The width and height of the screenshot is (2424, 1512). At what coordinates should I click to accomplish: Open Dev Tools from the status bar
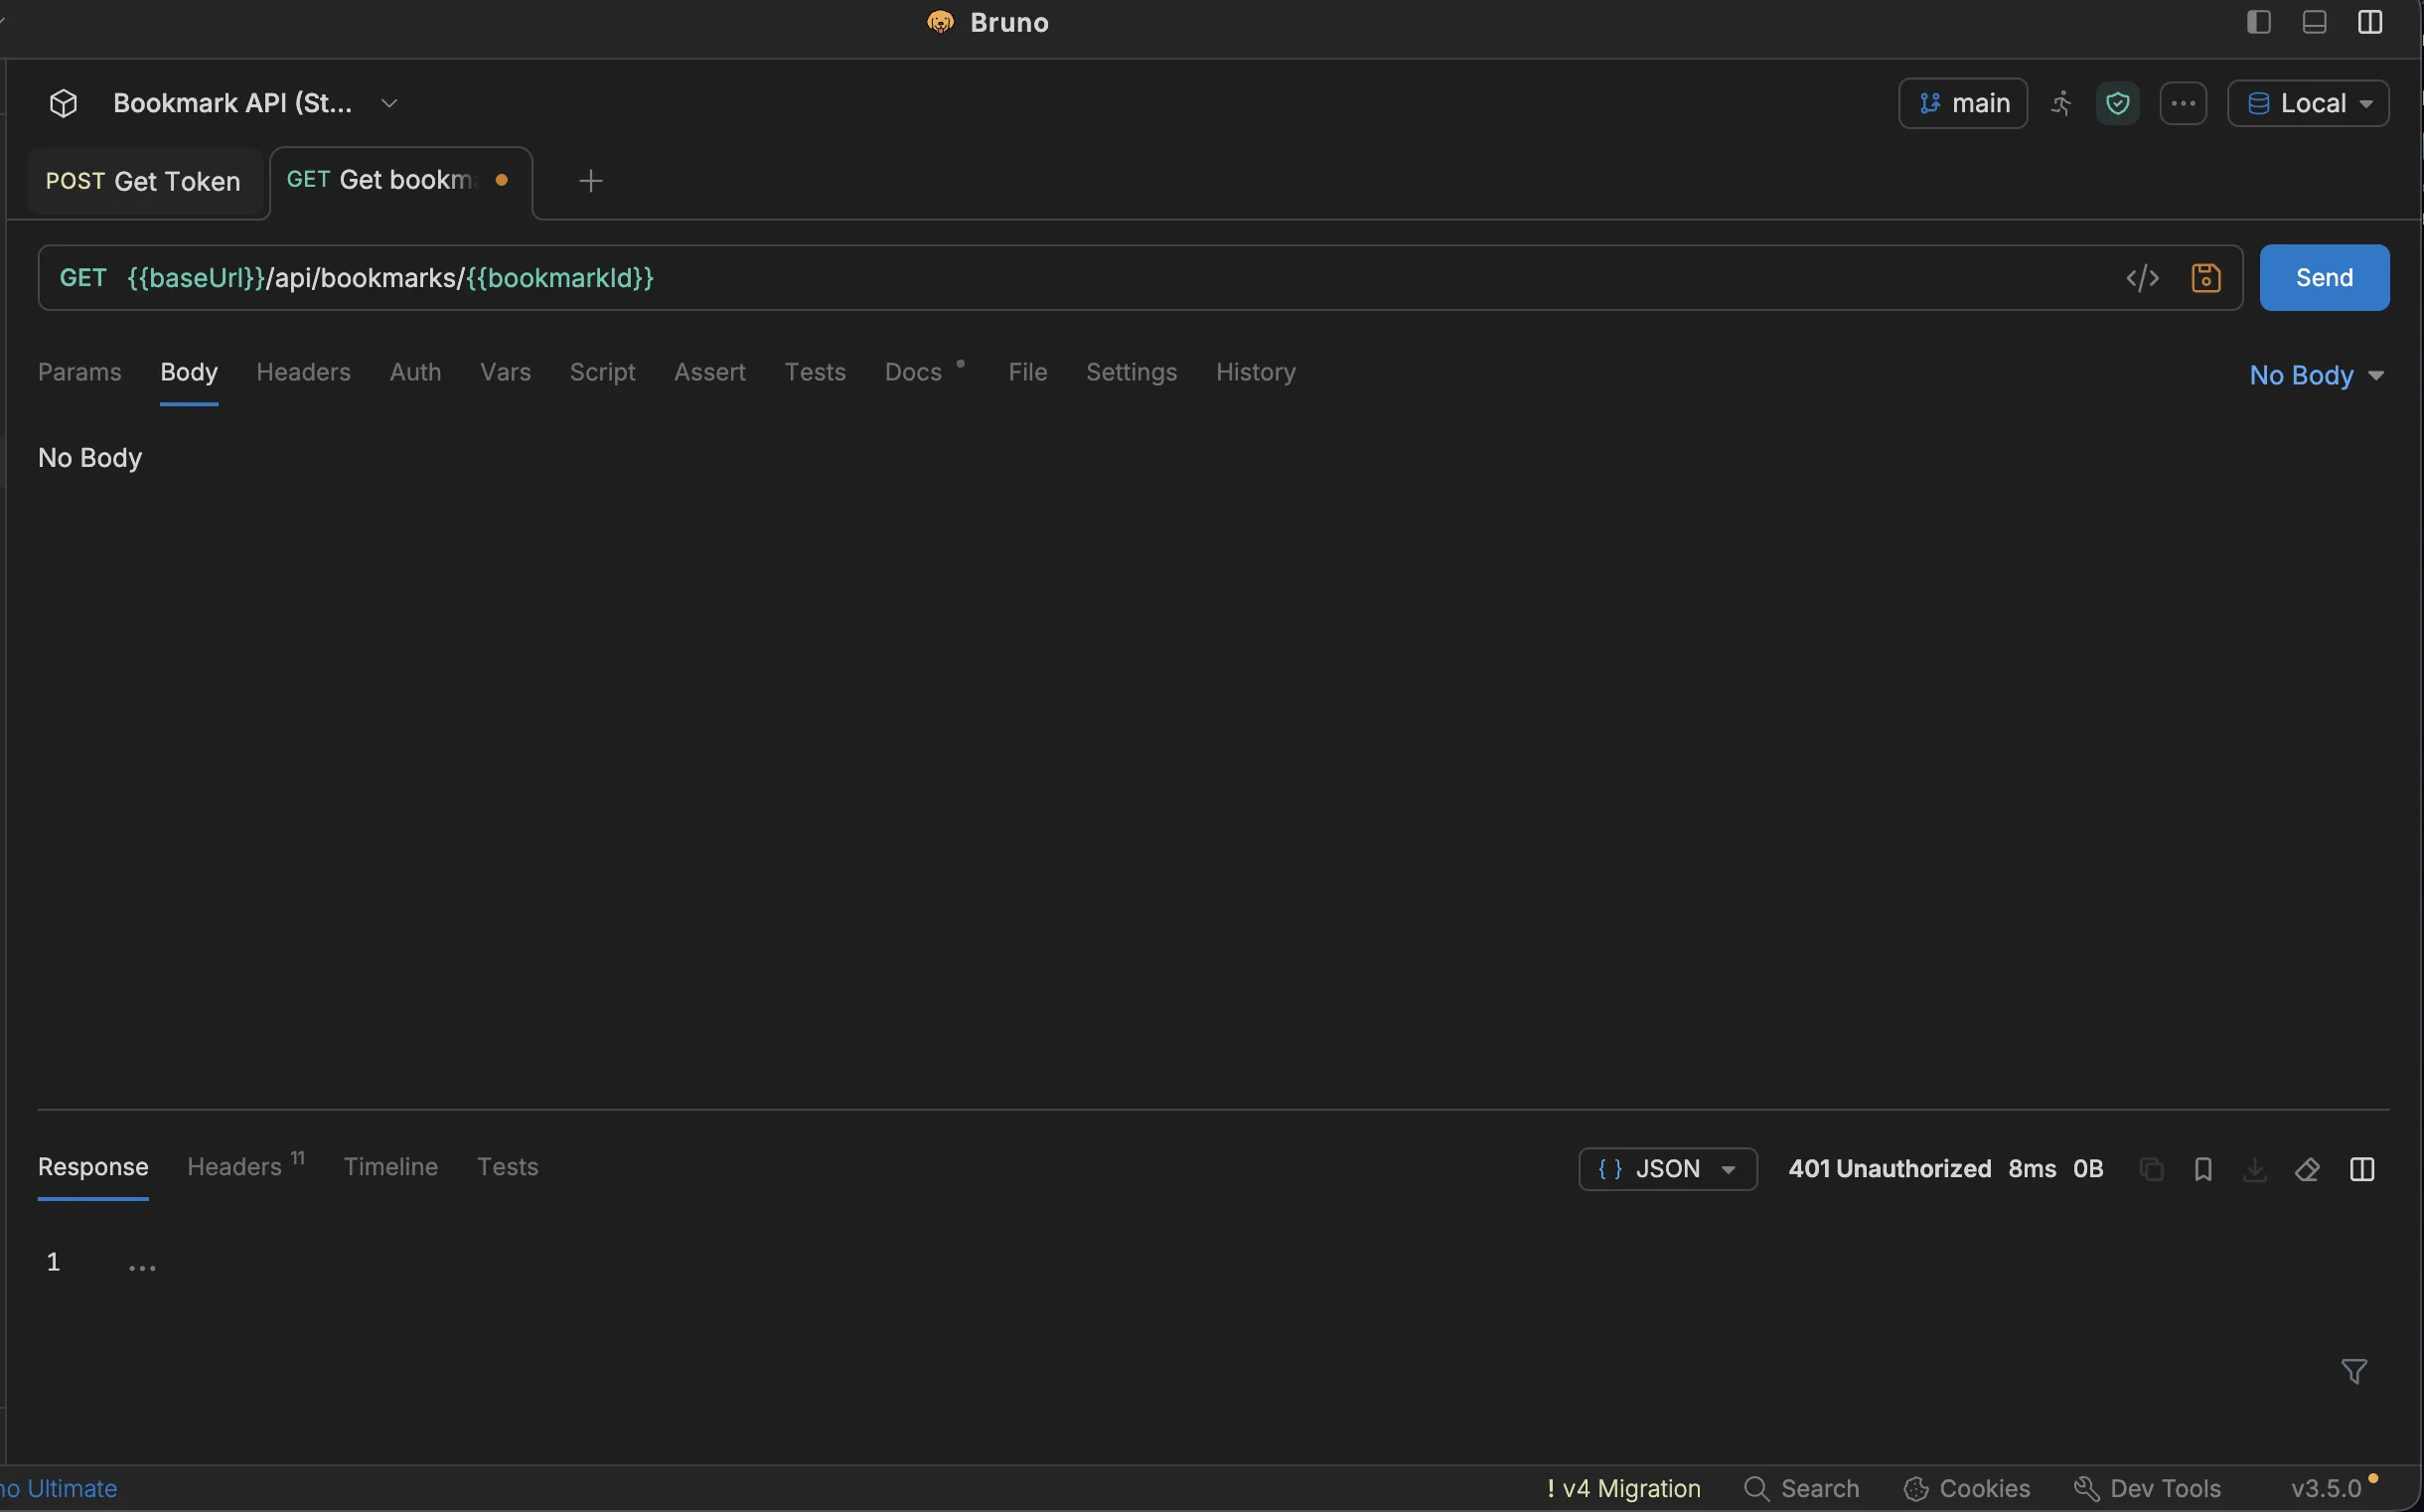[x=2147, y=1489]
